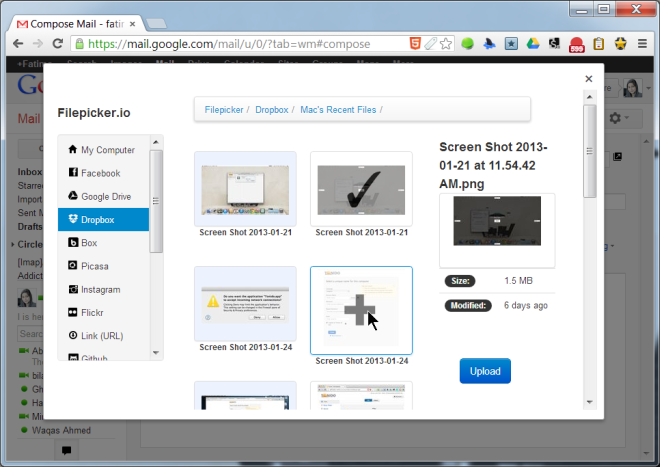Choose Facebook as file source

point(104,173)
